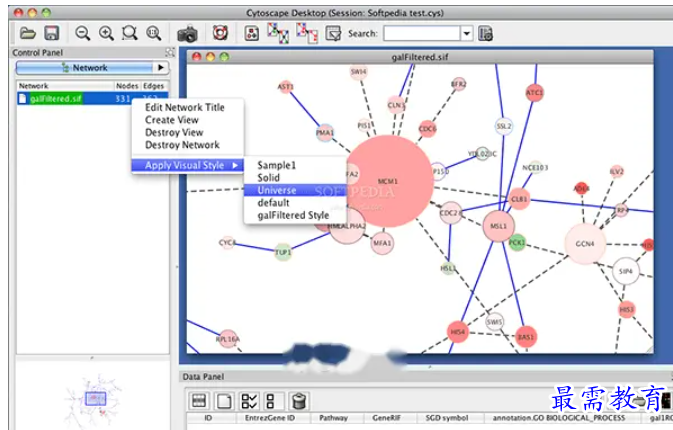Apply the Solid visual style
Viewport: 673px width, 430px height.
pyautogui.click(x=269, y=178)
